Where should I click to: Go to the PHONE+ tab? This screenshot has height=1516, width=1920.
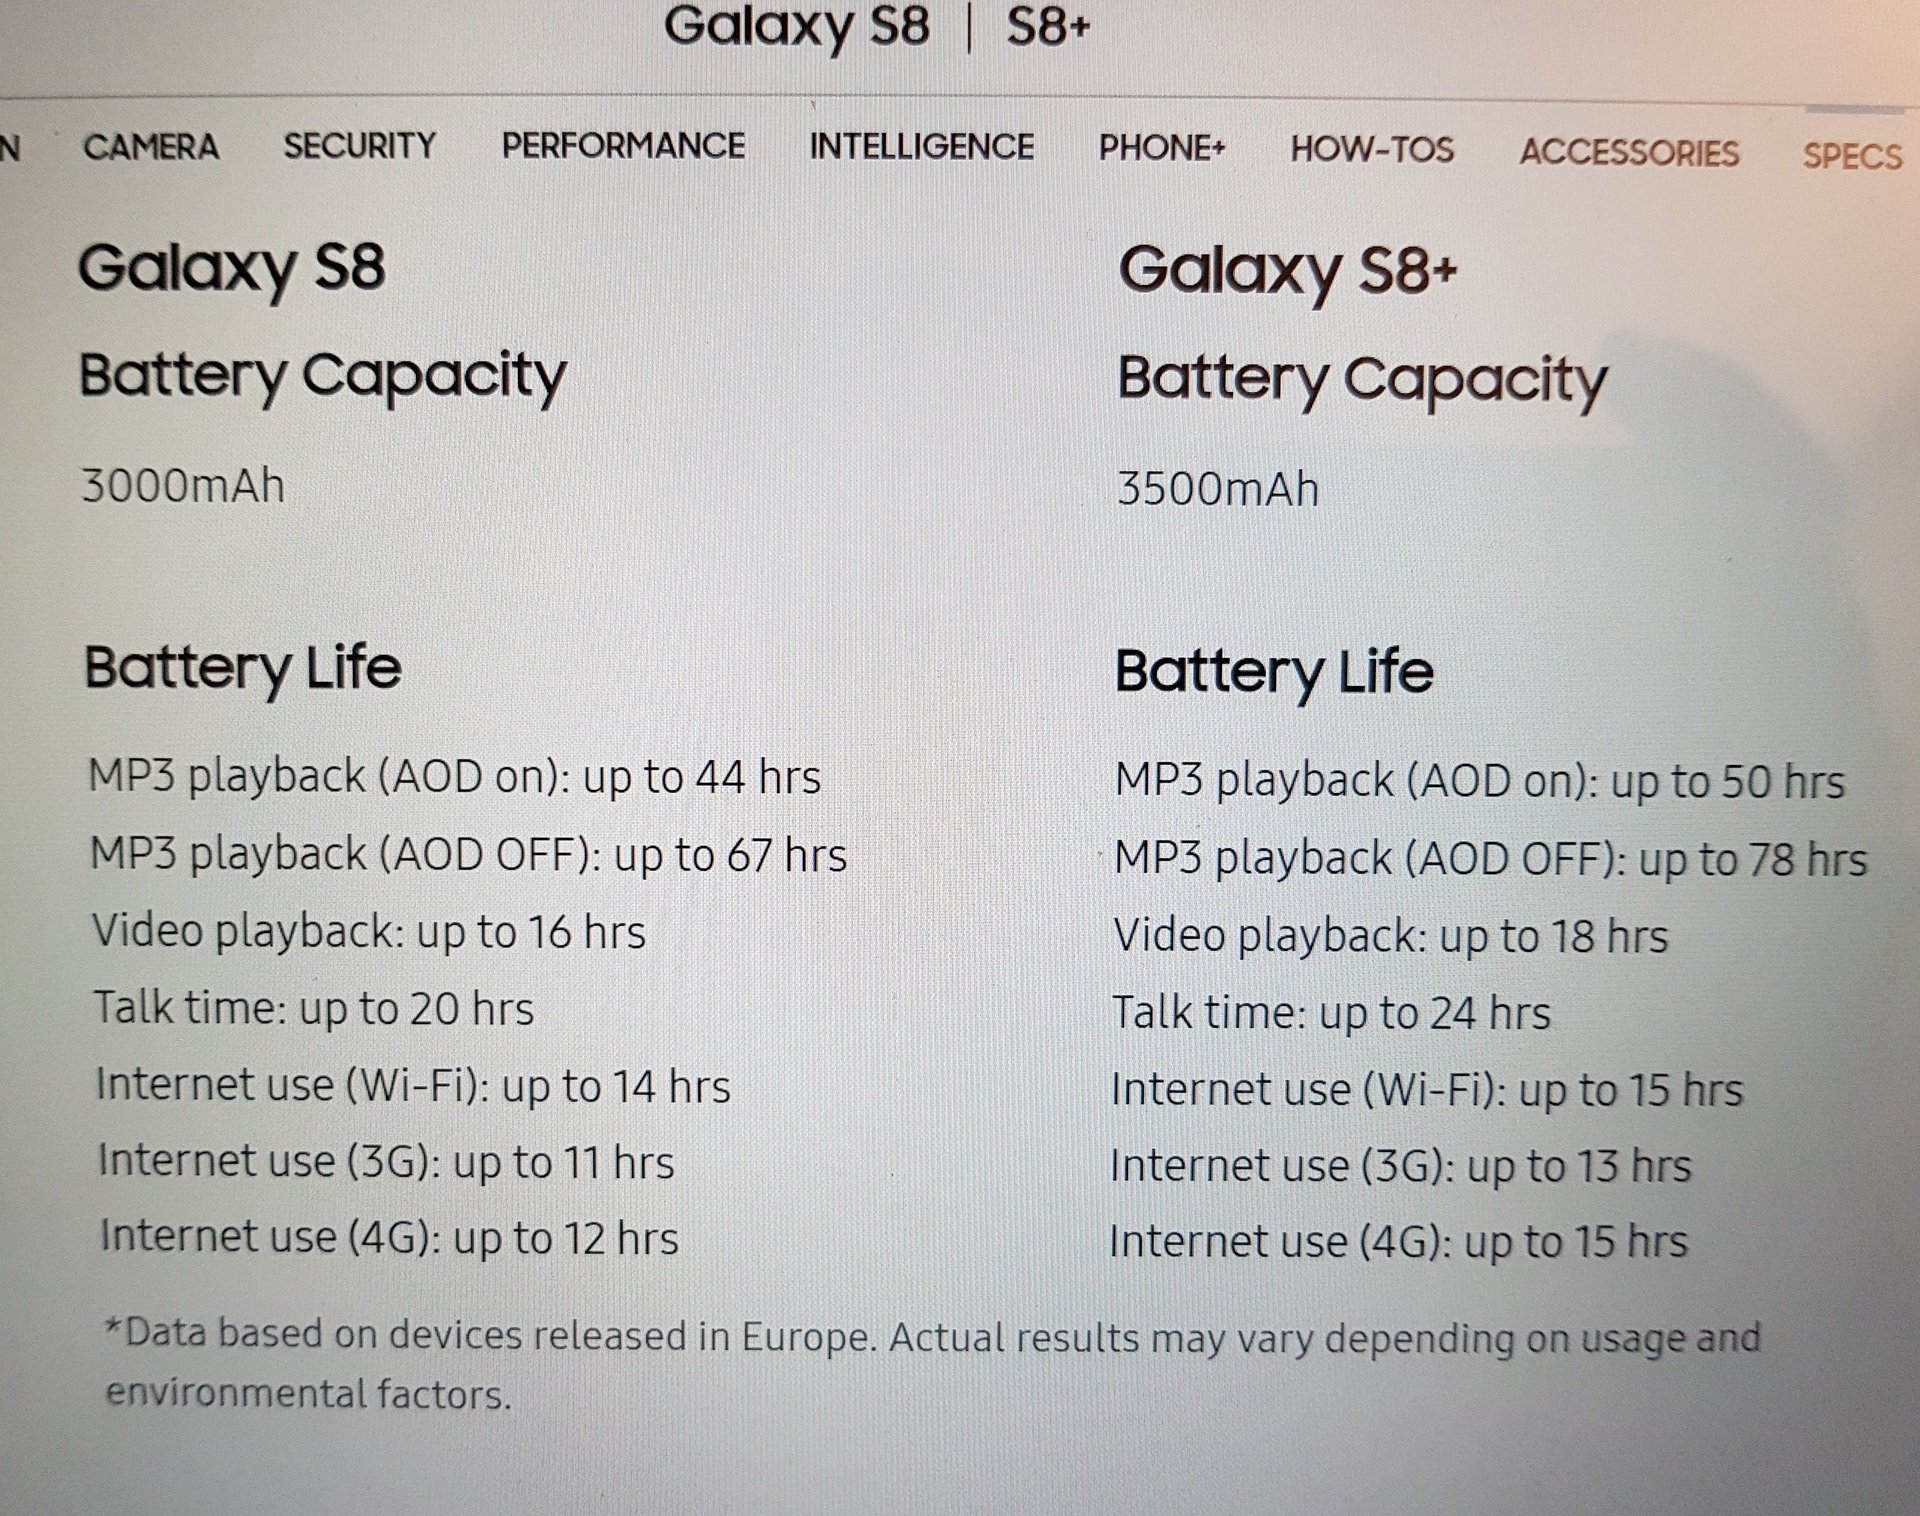click(1162, 148)
